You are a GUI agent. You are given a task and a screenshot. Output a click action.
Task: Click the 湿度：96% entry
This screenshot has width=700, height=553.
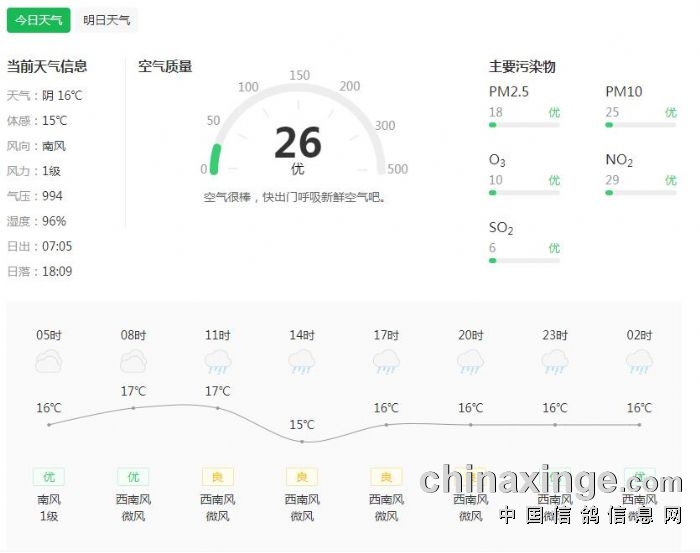coord(37,221)
